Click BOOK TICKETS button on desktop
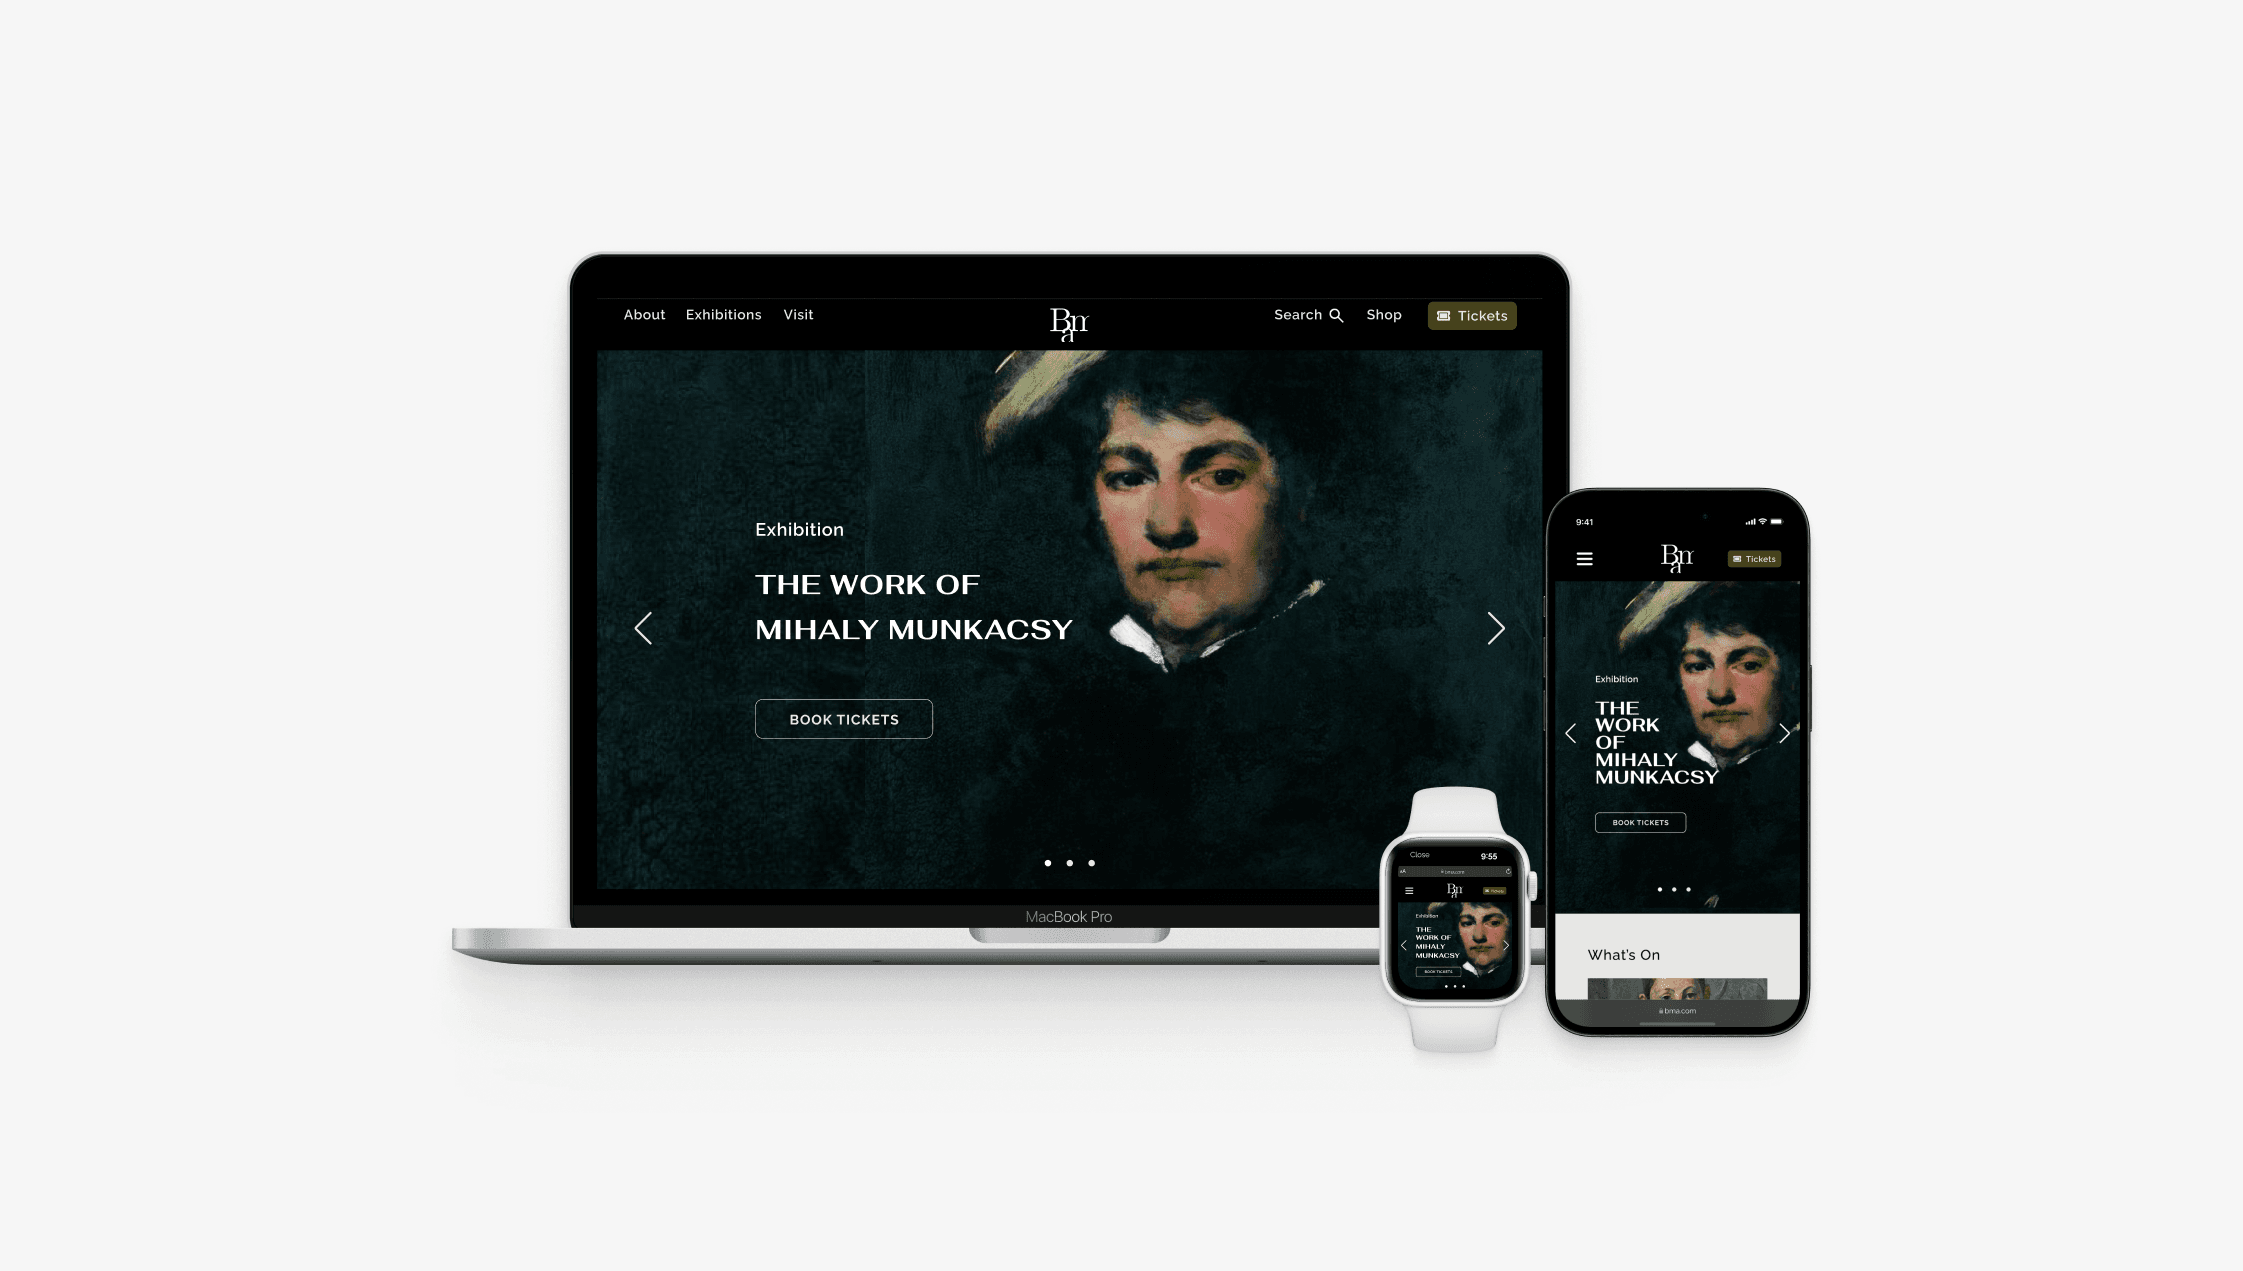Image resolution: width=2243 pixels, height=1271 pixels. click(x=843, y=719)
